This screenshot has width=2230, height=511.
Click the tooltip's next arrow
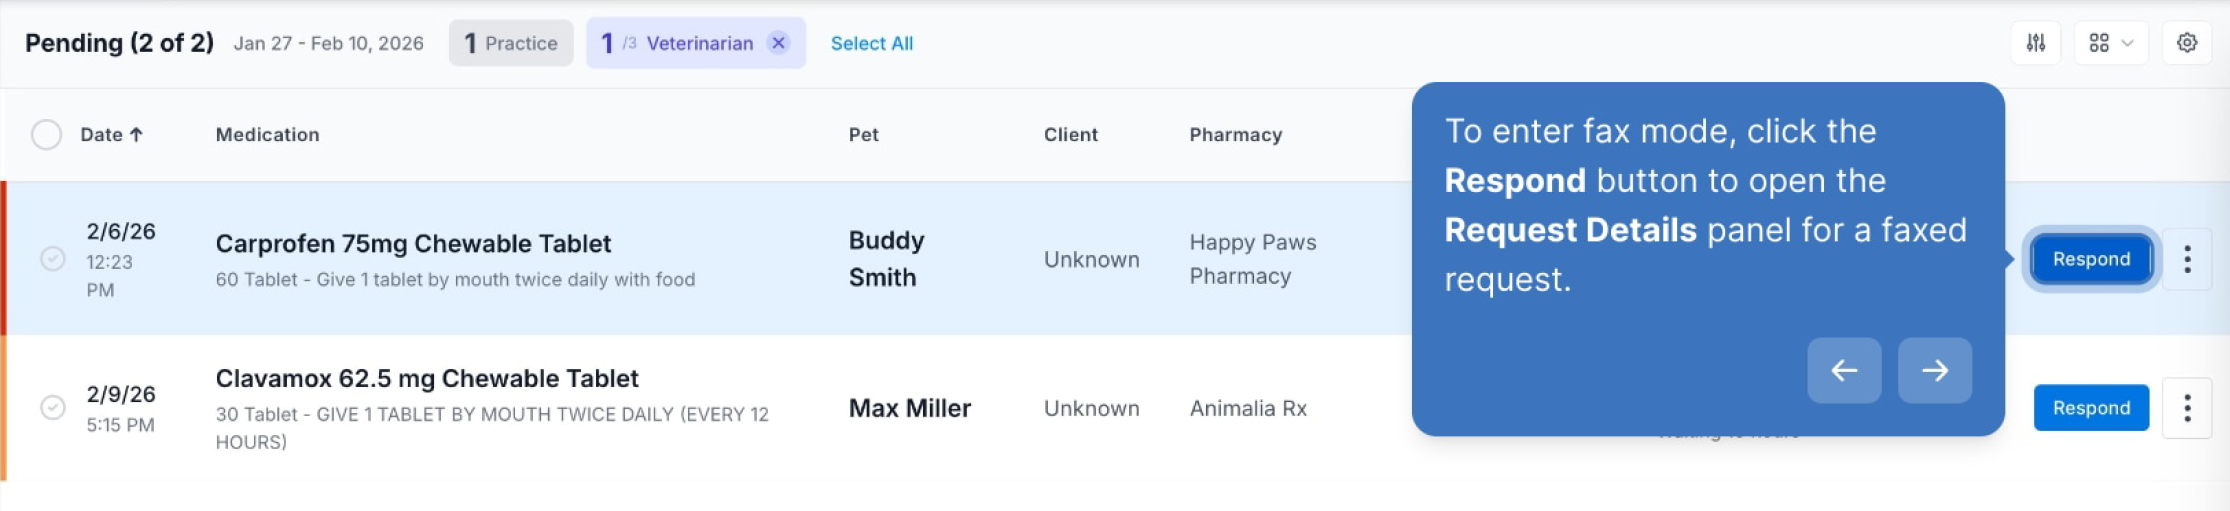pyautogui.click(x=1935, y=370)
